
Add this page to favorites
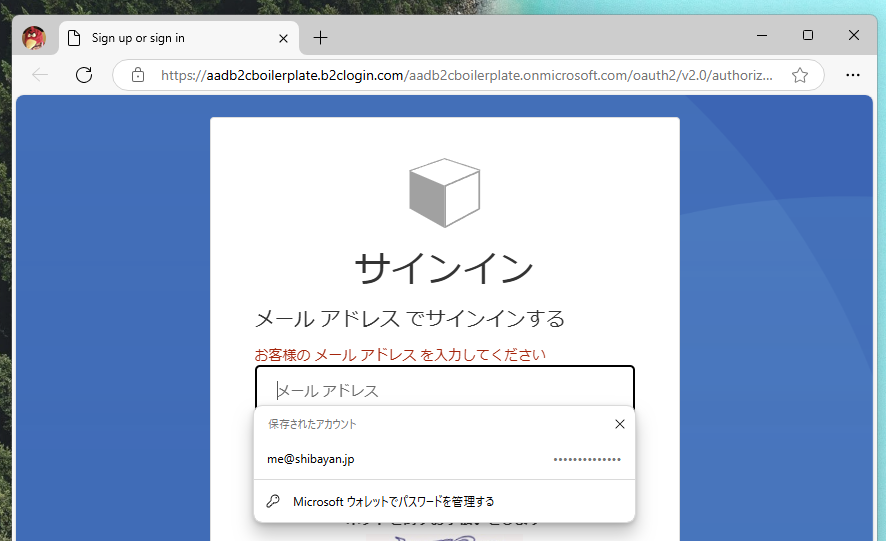800,75
